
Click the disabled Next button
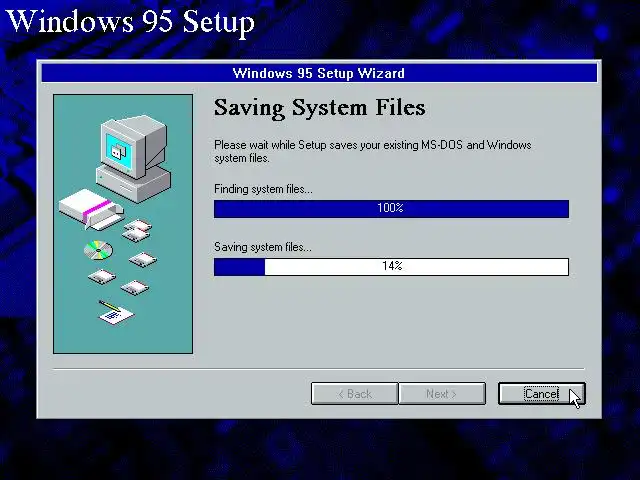pyautogui.click(x=442, y=393)
